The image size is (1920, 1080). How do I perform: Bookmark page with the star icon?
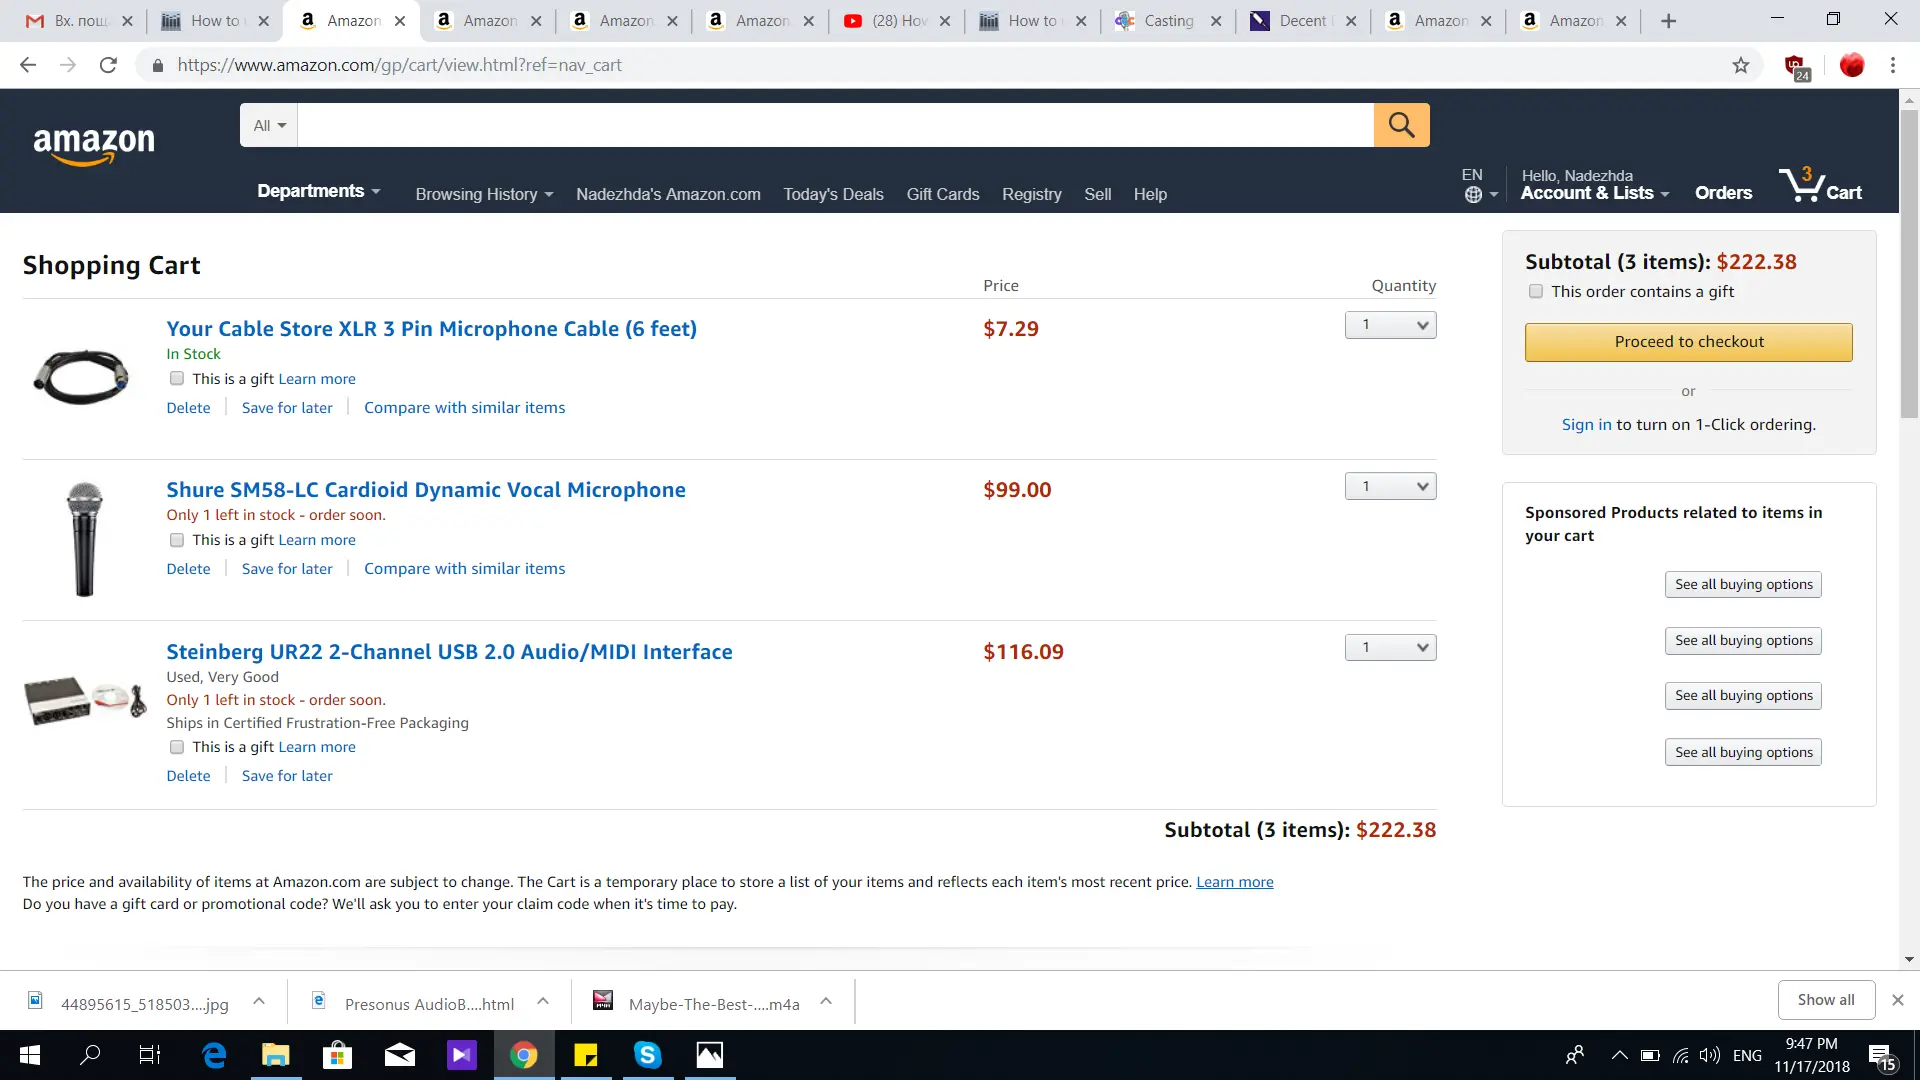[1741, 65]
